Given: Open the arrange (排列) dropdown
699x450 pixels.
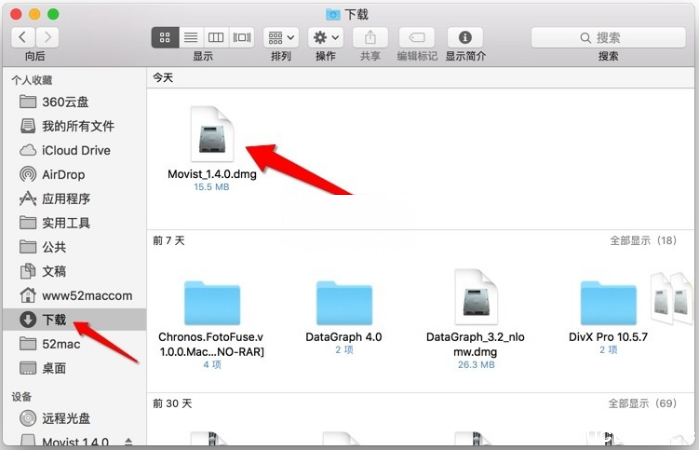Looking at the screenshot, I should (281, 37).
